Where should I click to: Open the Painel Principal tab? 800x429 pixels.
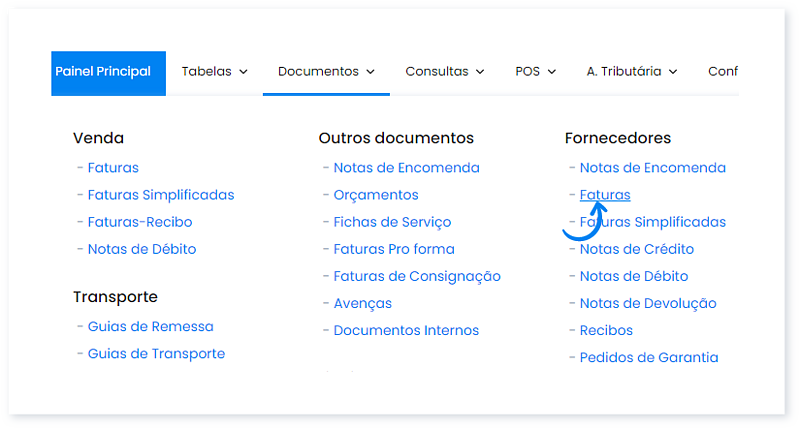pyautogui.click(x=103, y=72)
